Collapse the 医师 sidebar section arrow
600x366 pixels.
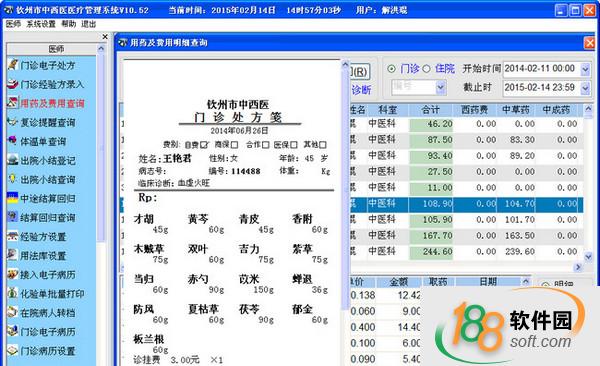(x=101, y=49)
